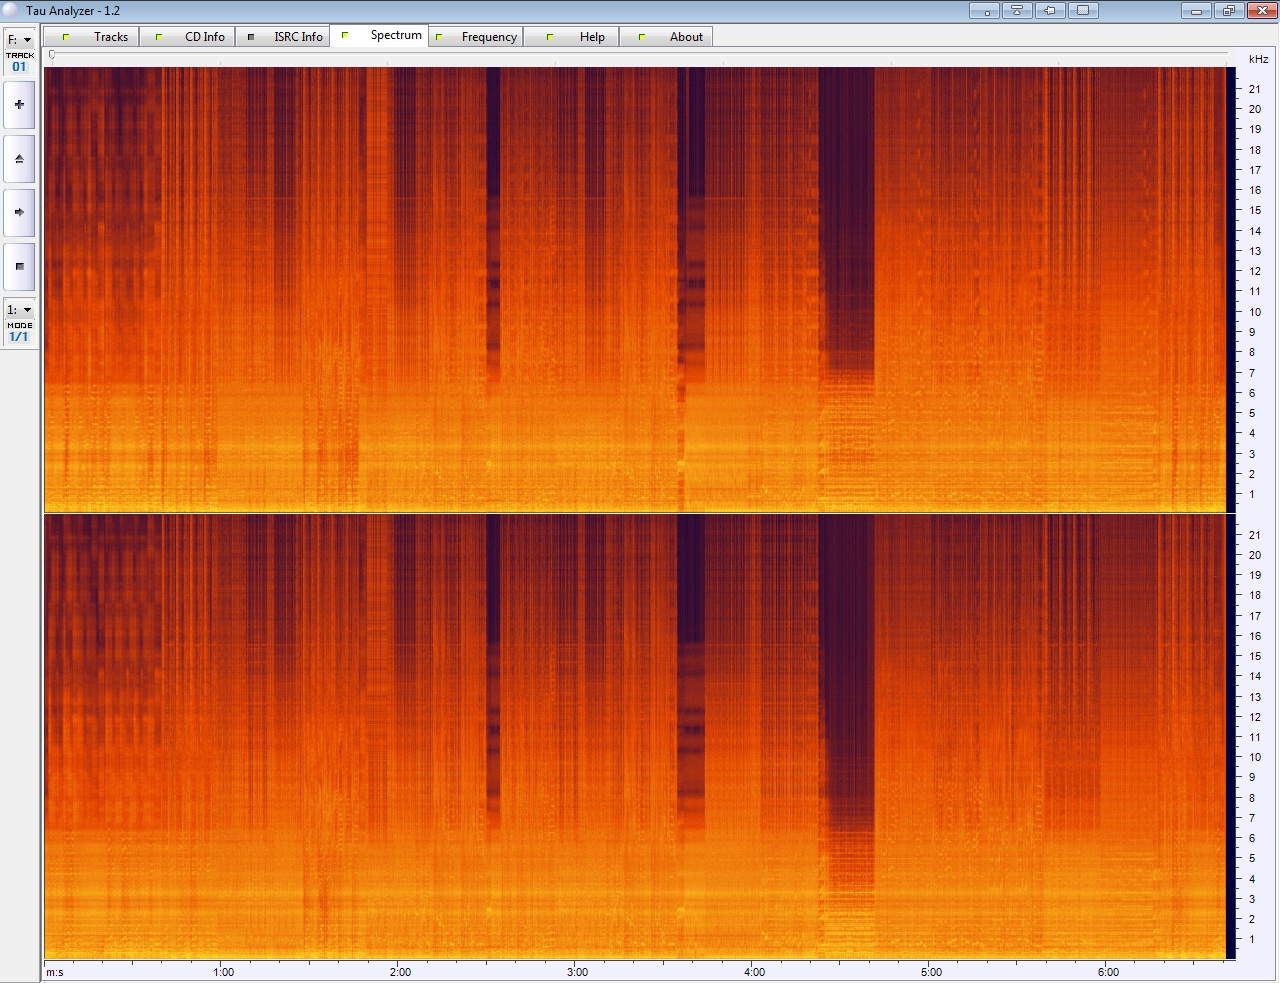Click the stay-on-top title bar button

(x=1017, y=11)
